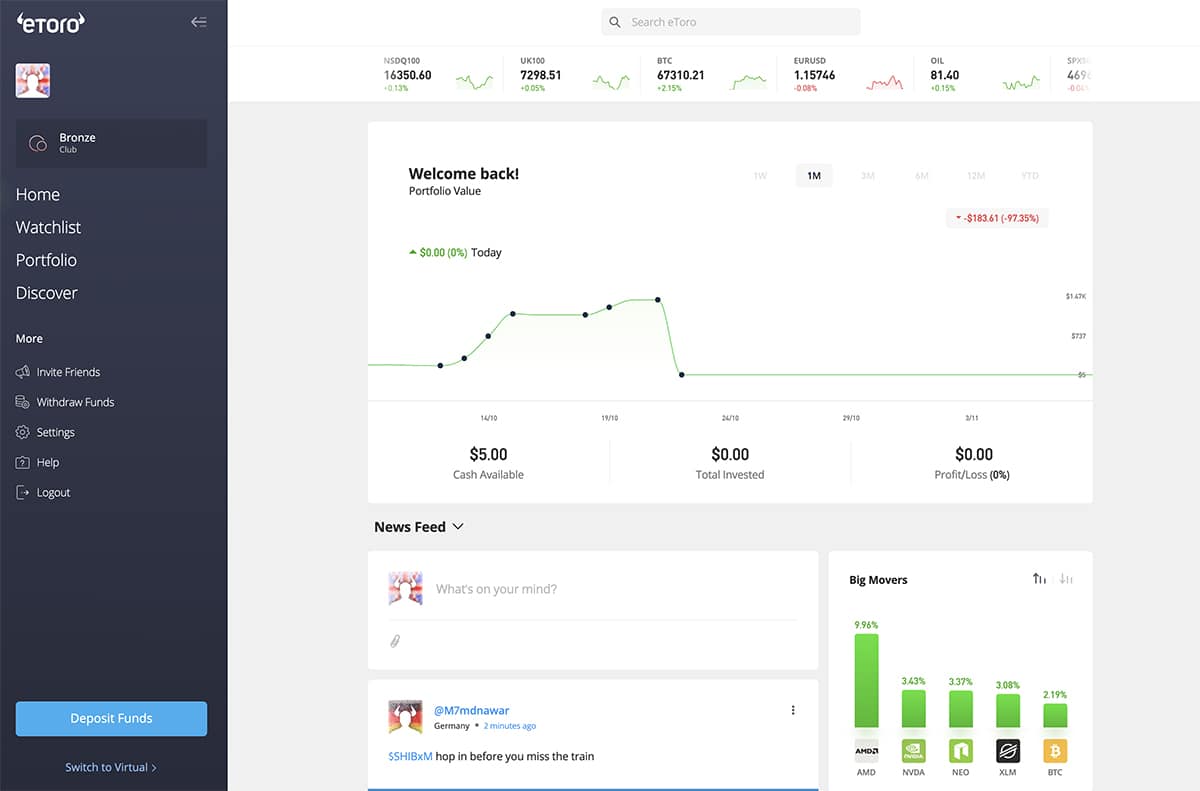Click the search magnifier icon

pyautogui.click(x=615, y=22)
